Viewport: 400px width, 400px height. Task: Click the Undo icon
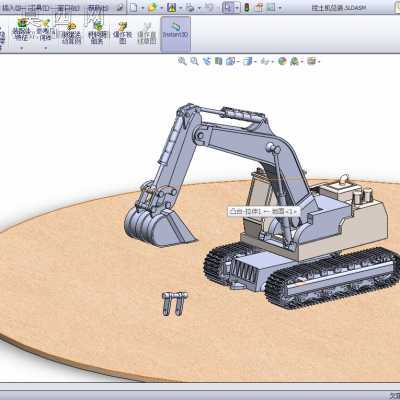[209, 7]
